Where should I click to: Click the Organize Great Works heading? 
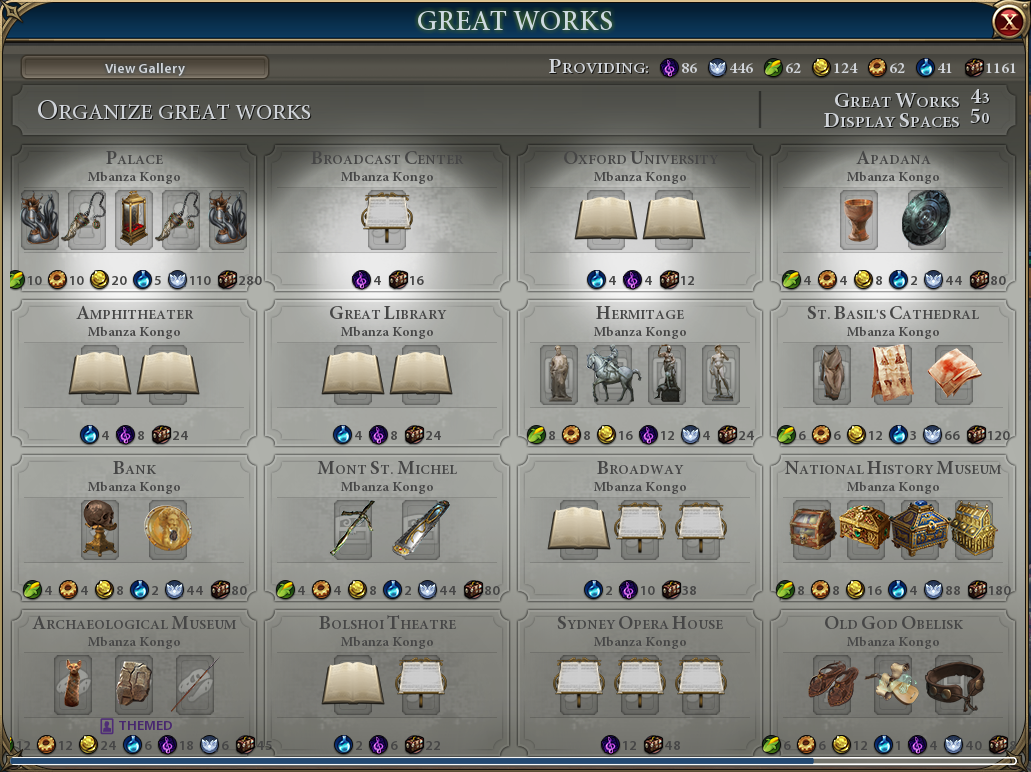(x=174, y=111)
